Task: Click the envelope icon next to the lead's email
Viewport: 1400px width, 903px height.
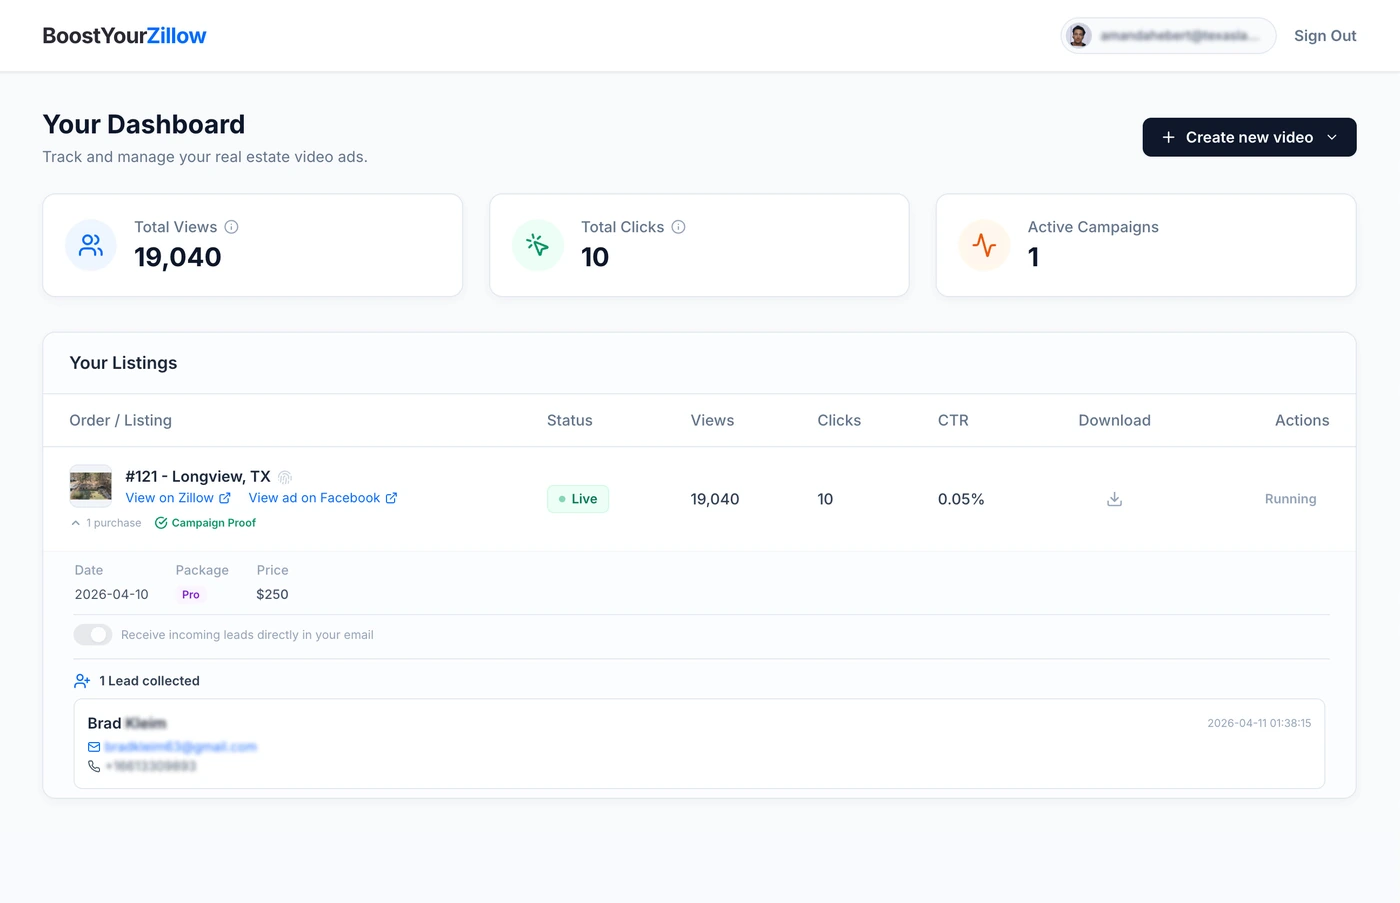Action: (93, 746)
